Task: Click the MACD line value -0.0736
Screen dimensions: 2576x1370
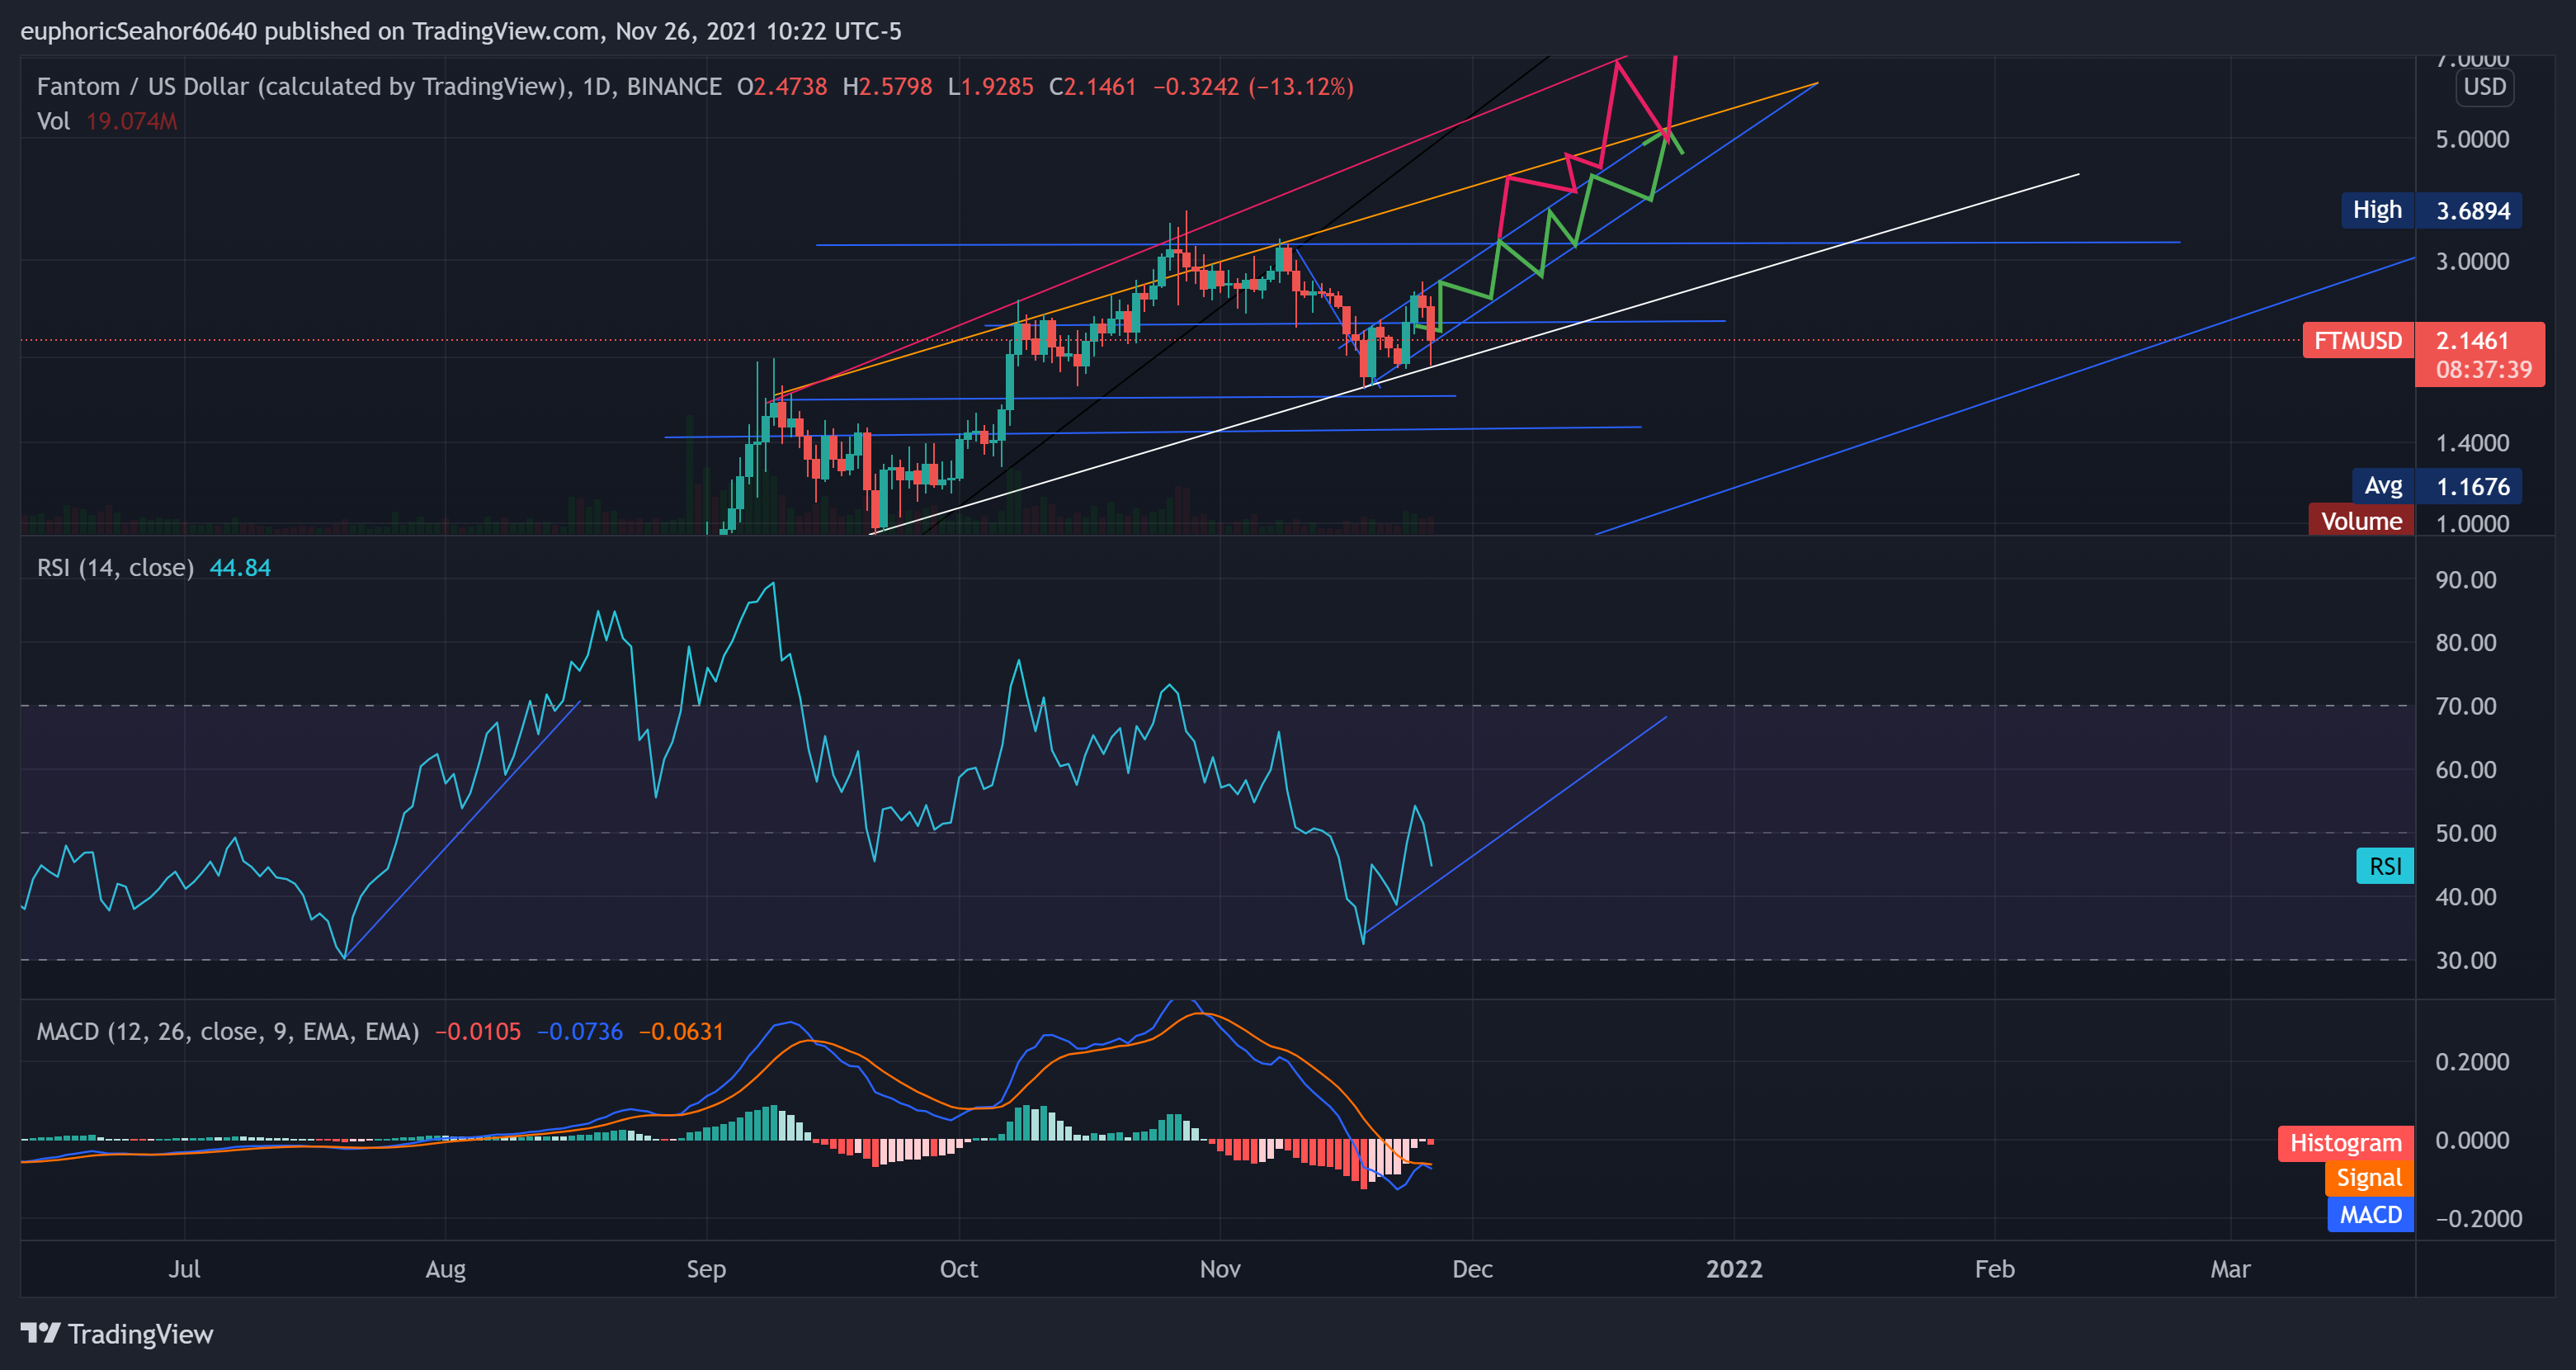Action: click(x=580, y=1031)
